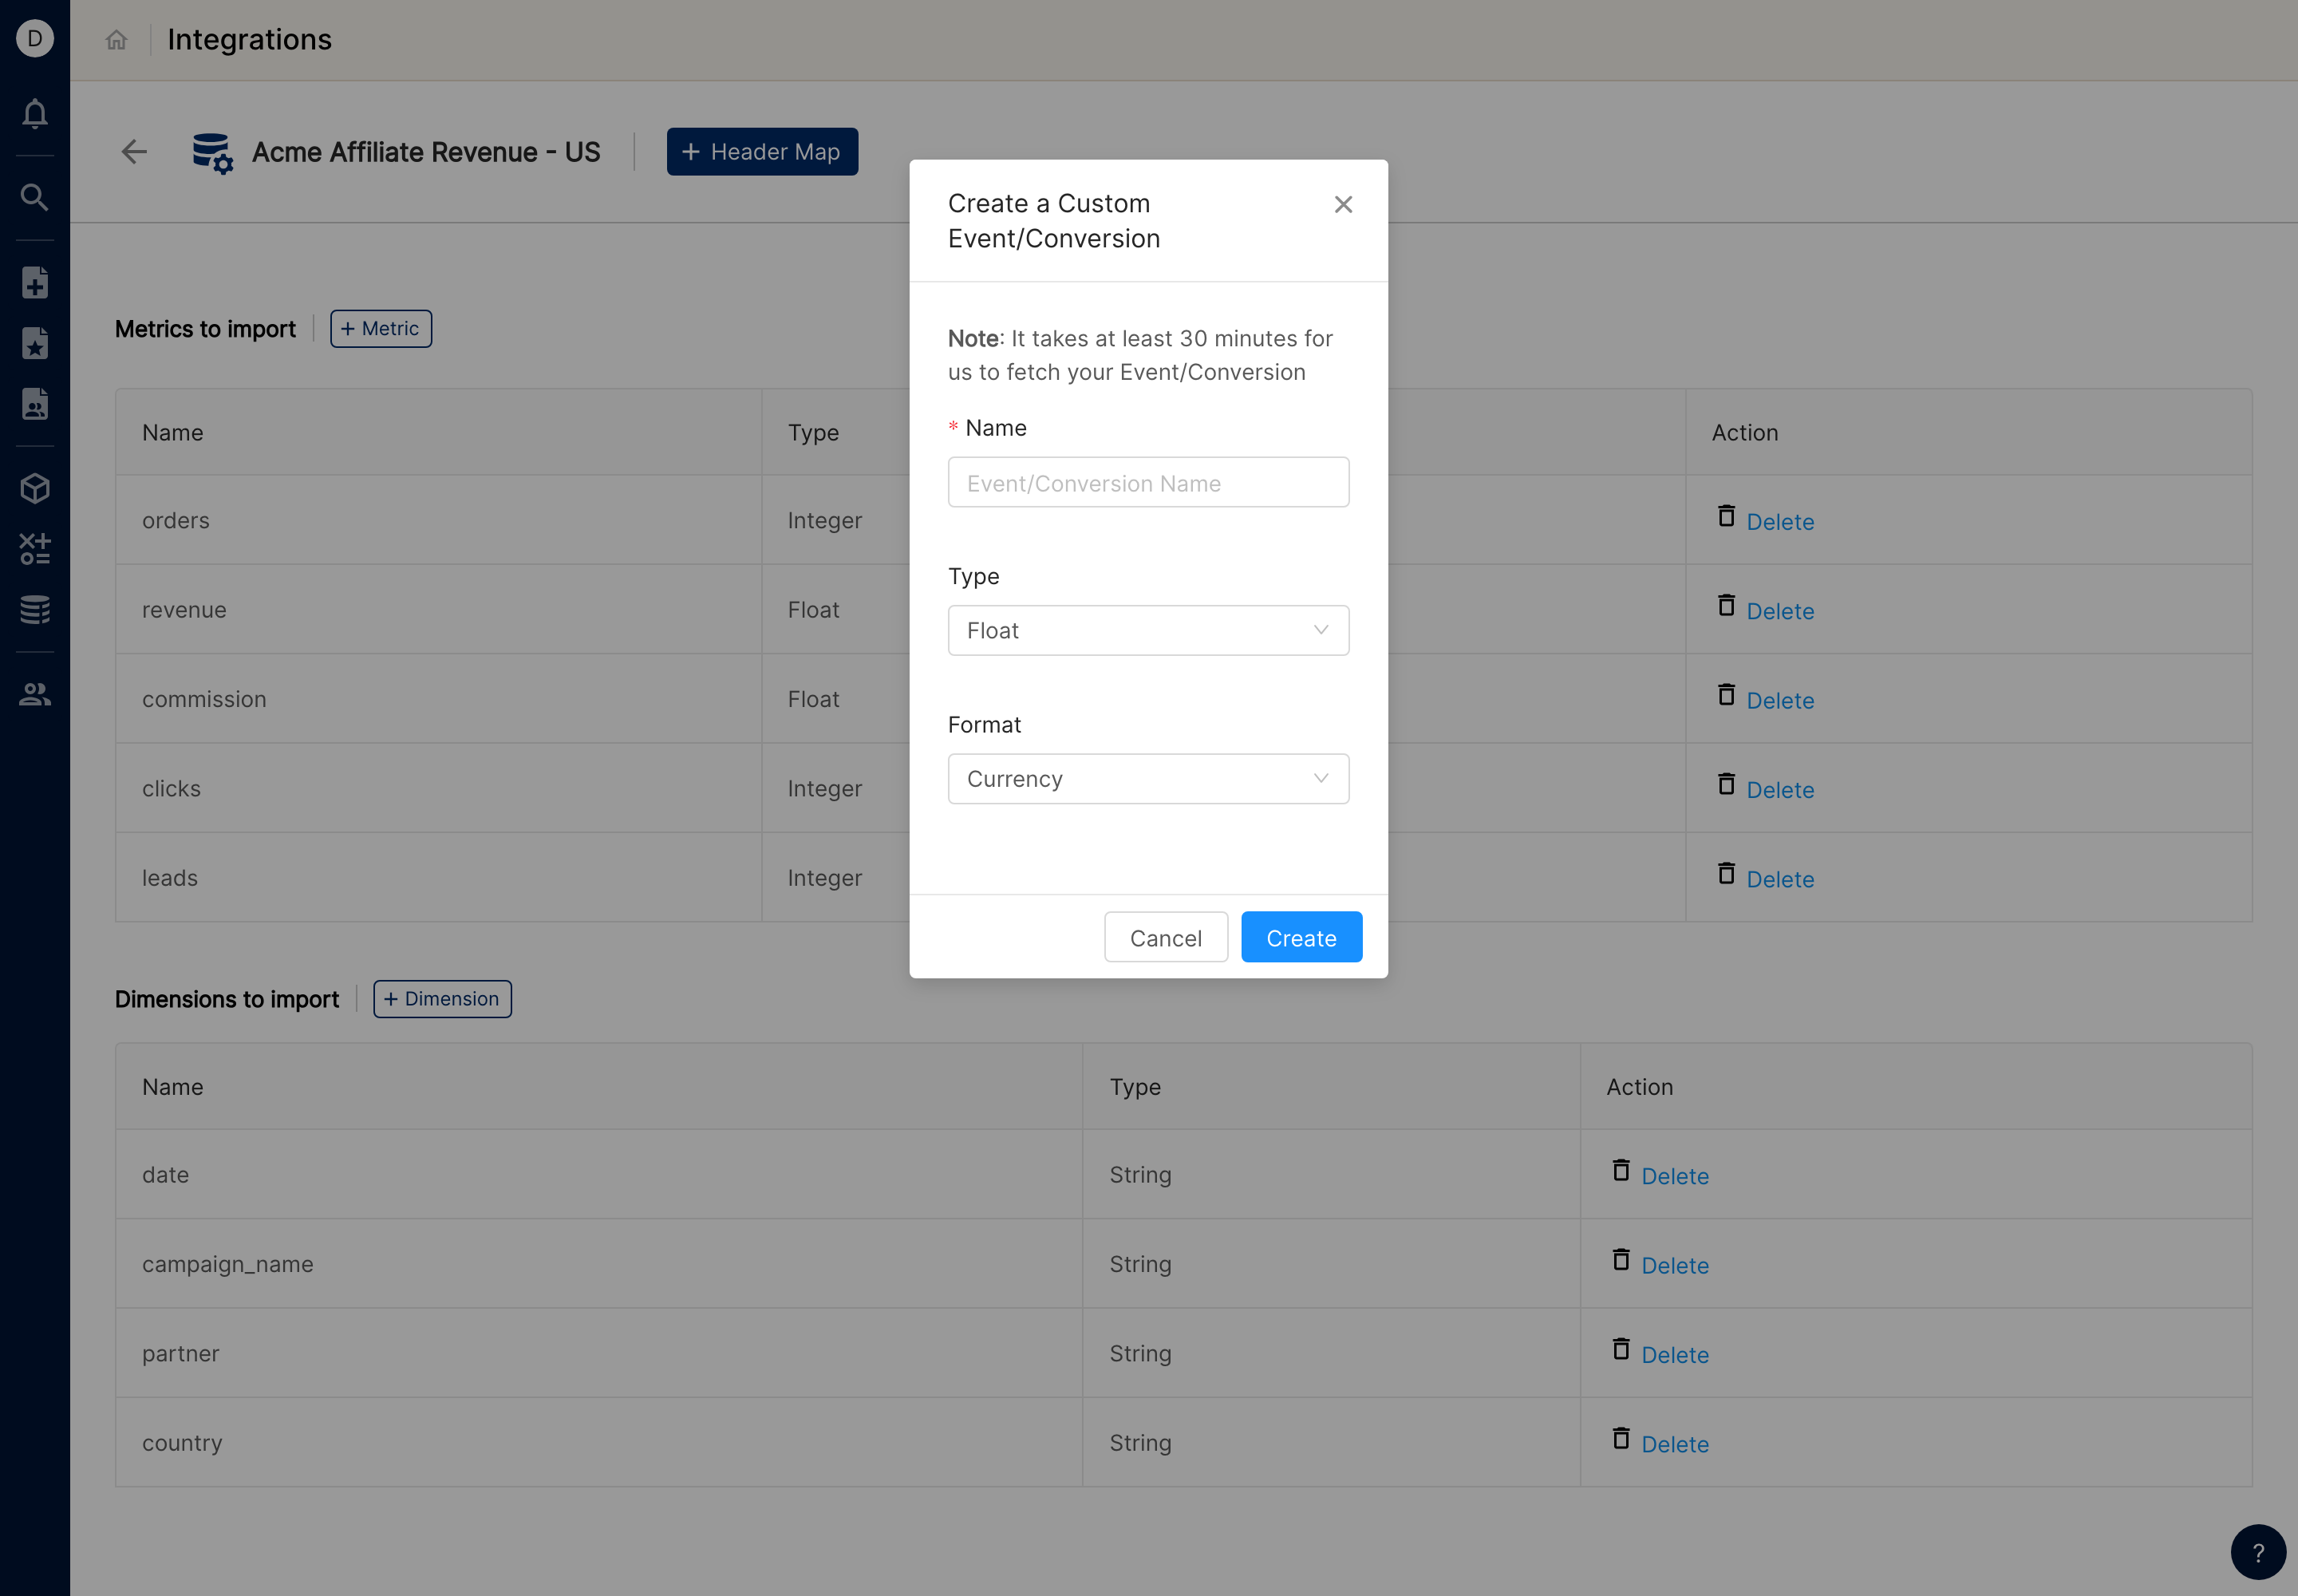Click the back arrow beside integration name

click(x=134, y=152)
